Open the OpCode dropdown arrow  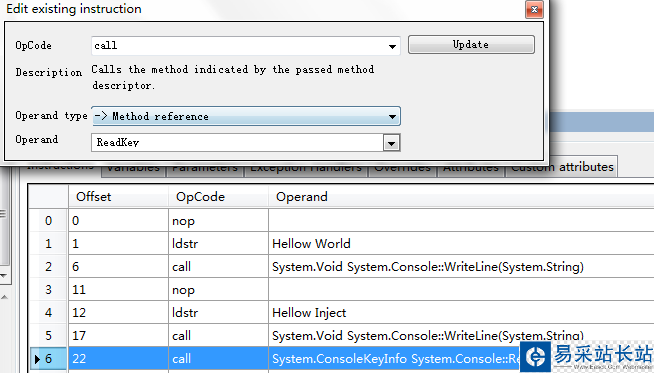(x=392, y=46)
